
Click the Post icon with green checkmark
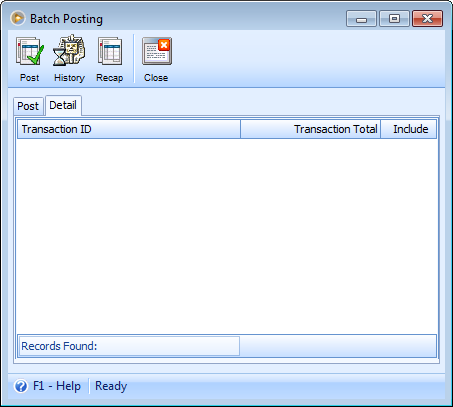(29, 51)
